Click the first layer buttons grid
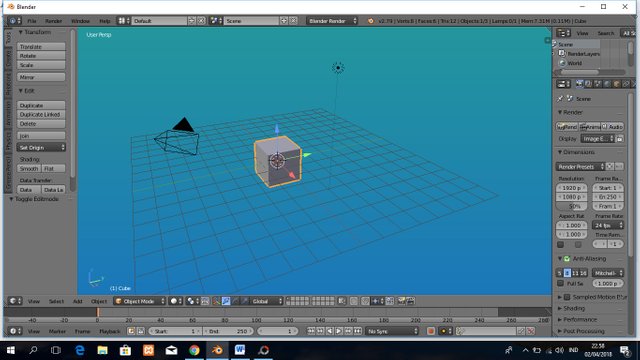640x360 pixels. pyautogui.click(x=298, y=301)
